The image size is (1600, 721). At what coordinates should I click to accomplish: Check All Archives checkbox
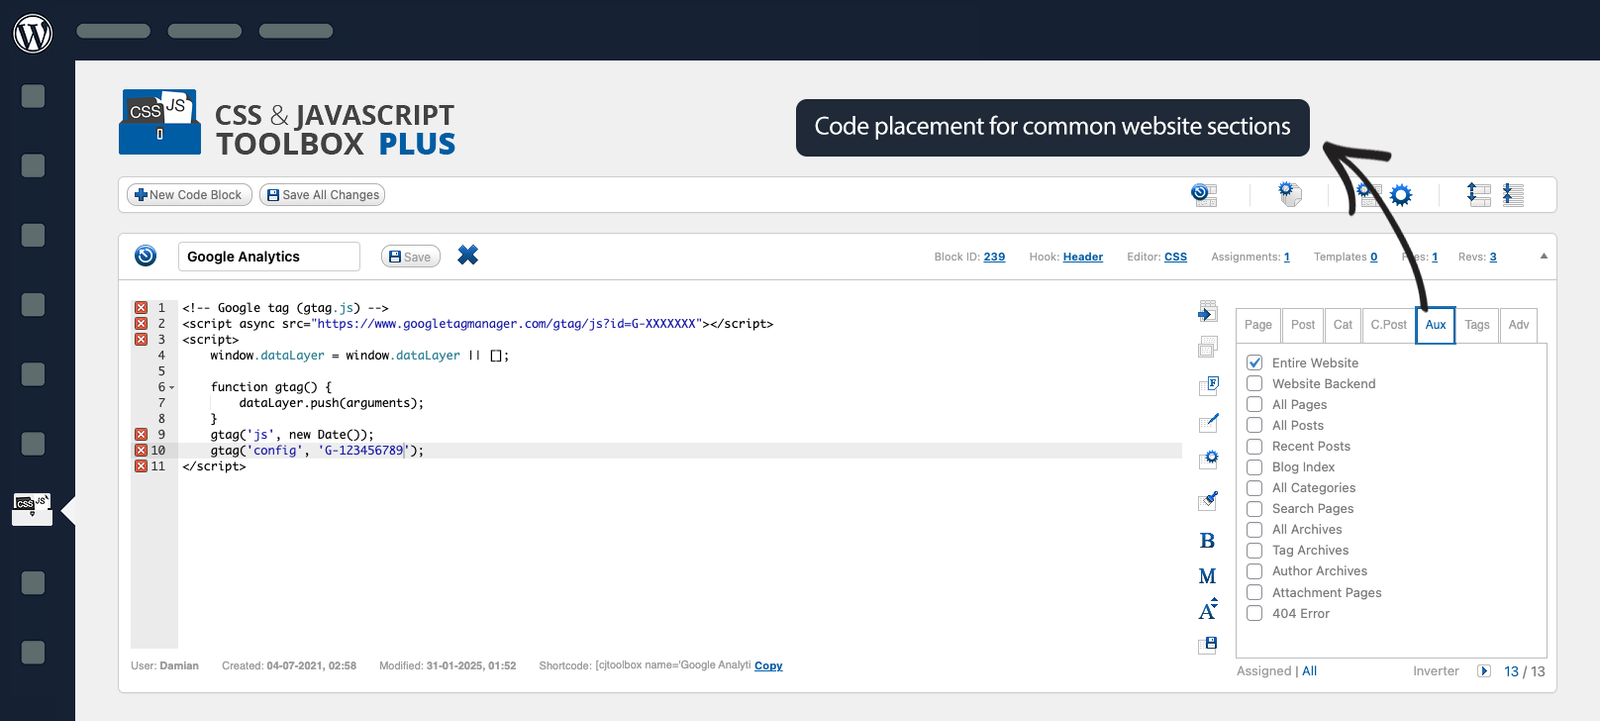[x=1254, y=529]
